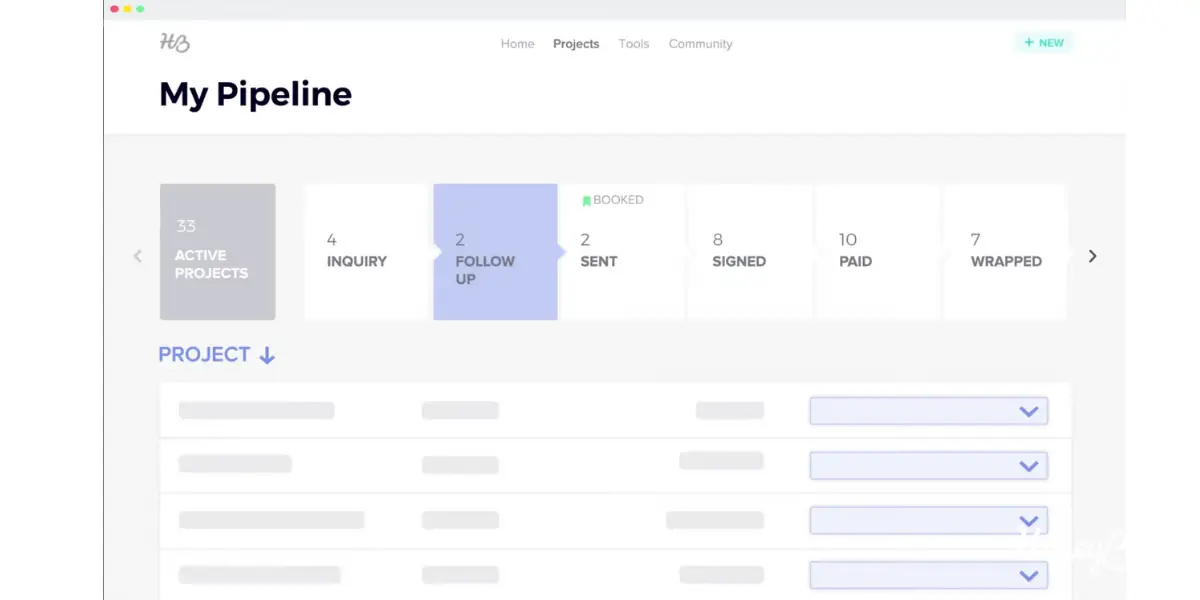Screen dimensions: 1200x600
Task: Click the green maximize window button
Action: pos(140,9)
